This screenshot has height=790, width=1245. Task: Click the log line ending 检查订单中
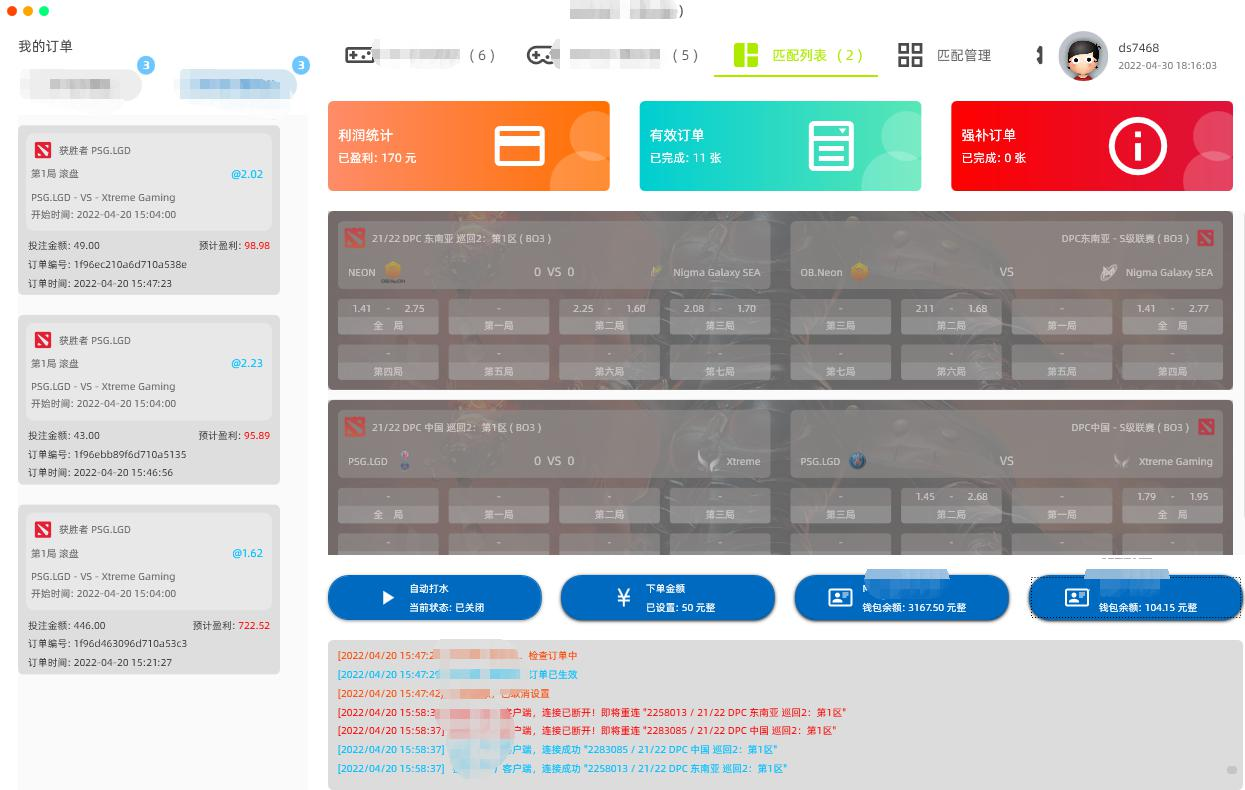click(458, 656)
